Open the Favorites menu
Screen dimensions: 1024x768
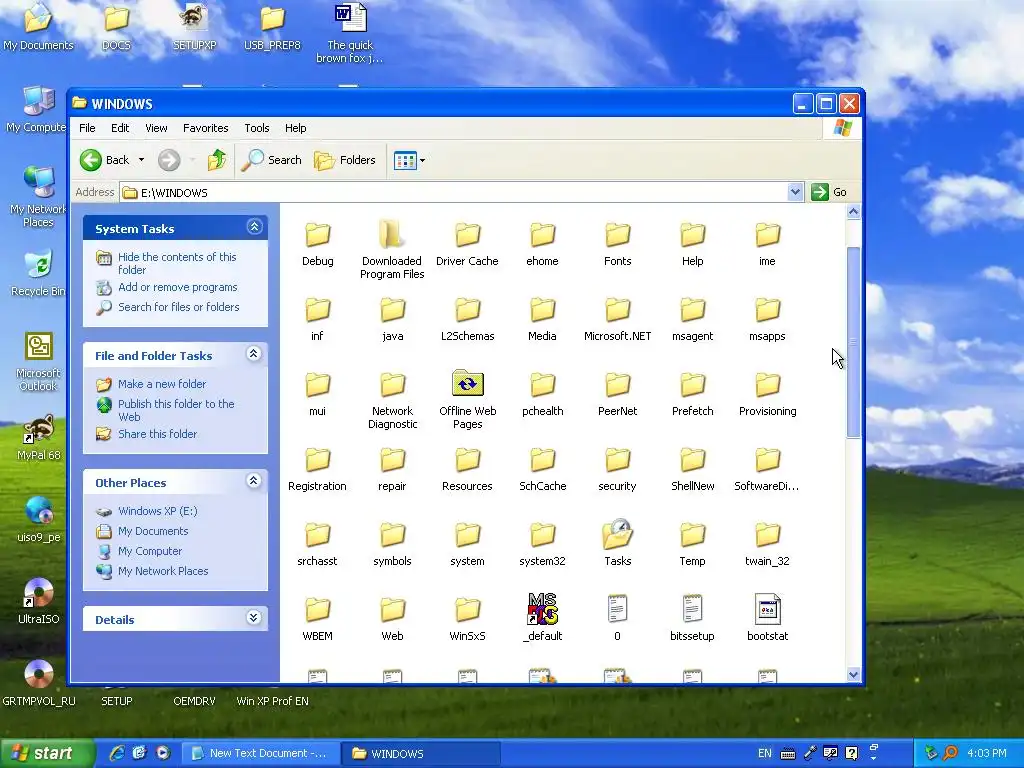206,128
